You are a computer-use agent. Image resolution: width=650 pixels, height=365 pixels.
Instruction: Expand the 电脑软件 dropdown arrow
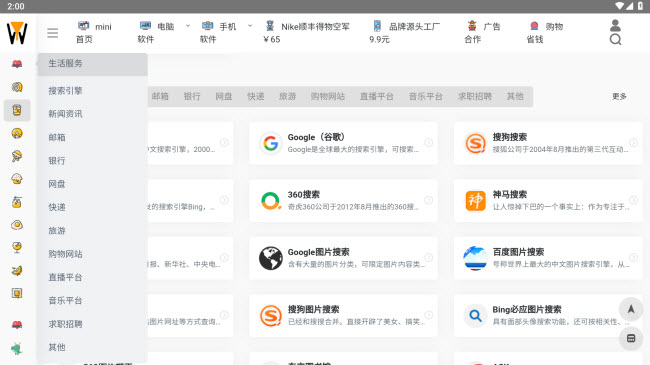[x=188, y=26]
